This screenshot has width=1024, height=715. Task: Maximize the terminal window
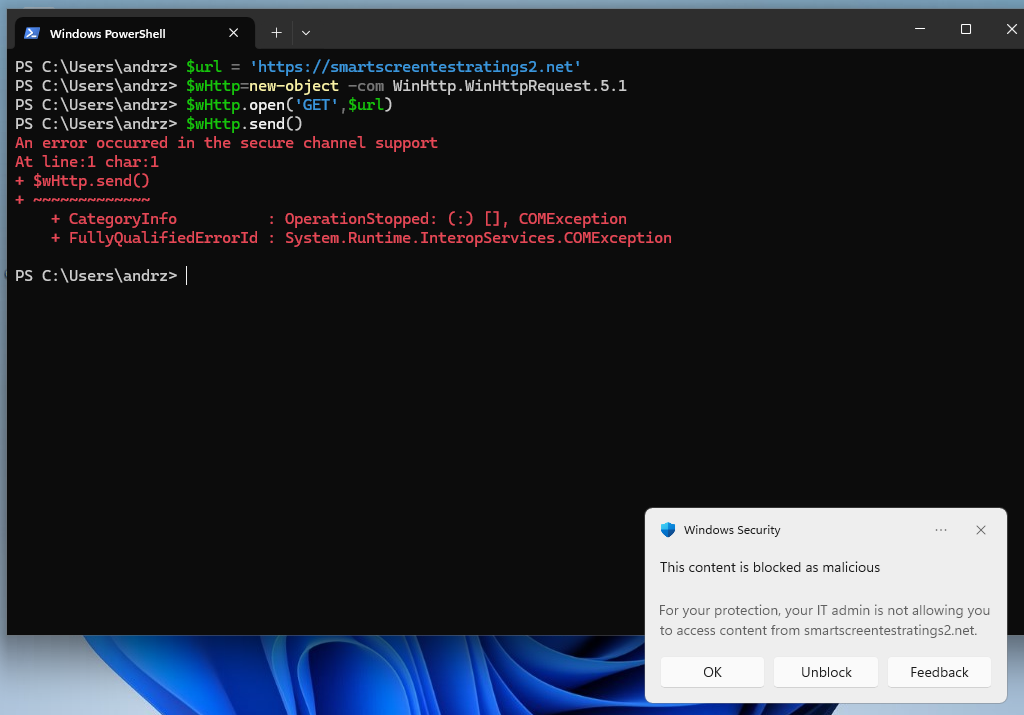(965, 29)
